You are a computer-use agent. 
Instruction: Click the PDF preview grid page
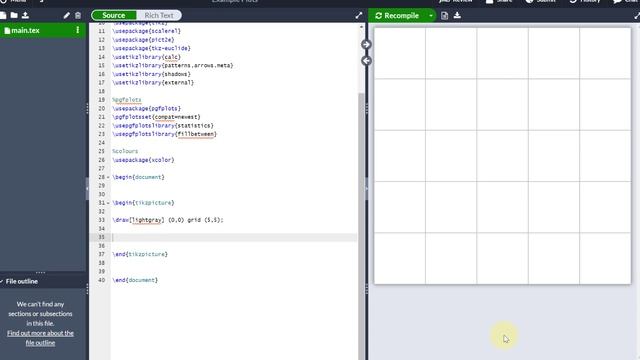[502, 156]
